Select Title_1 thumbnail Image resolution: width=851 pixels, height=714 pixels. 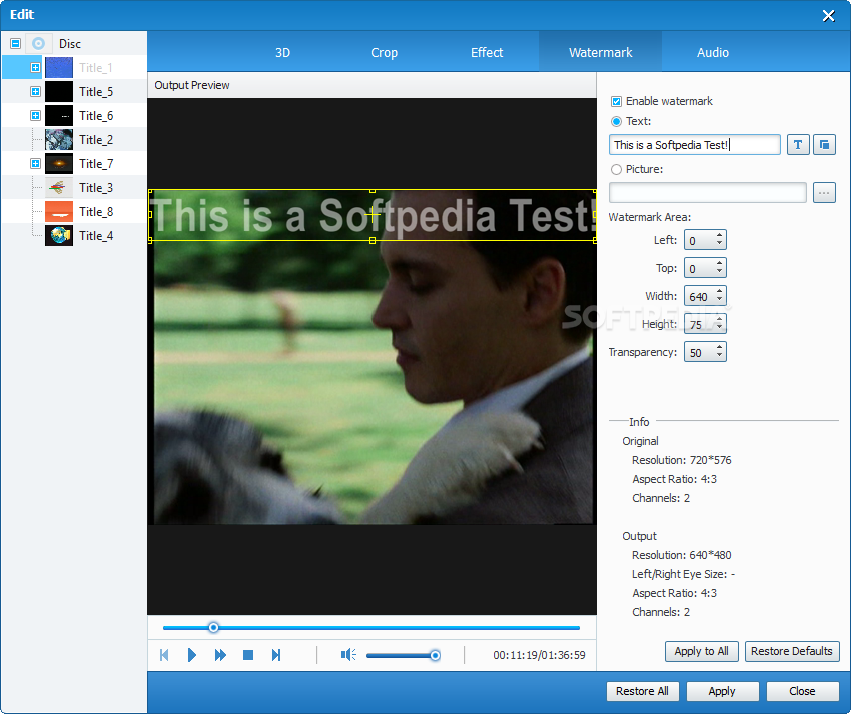point(59,68)
